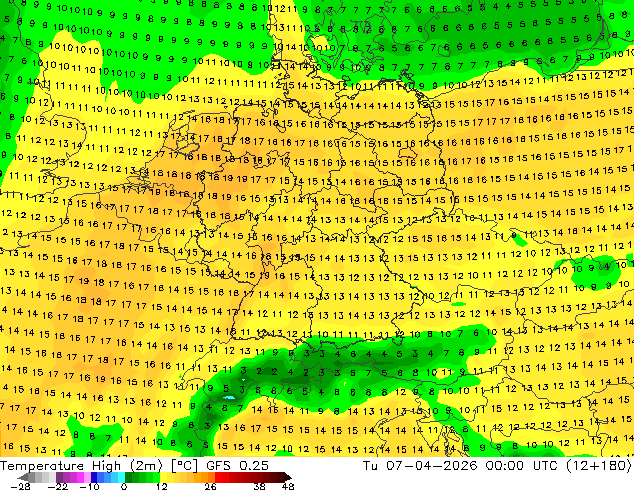The width and height of the screenshot is (634, 490).
Task: Click the dark right arrow tip of the color scale
Action: click(288, 477)
